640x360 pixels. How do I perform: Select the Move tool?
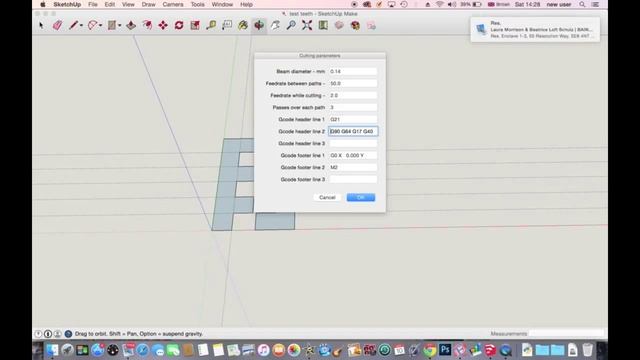click(163, 25)
